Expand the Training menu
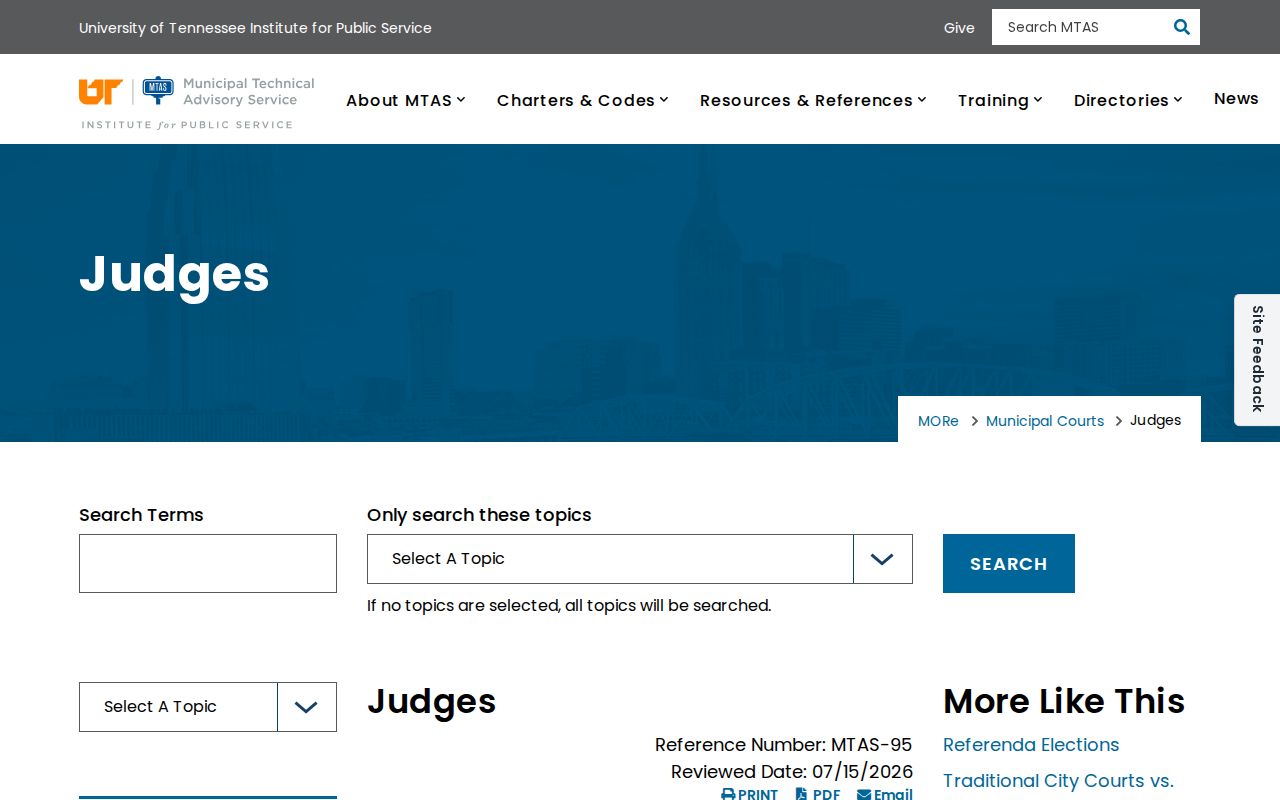The height and width of the screenshot is (800, 1280). 1000,100
